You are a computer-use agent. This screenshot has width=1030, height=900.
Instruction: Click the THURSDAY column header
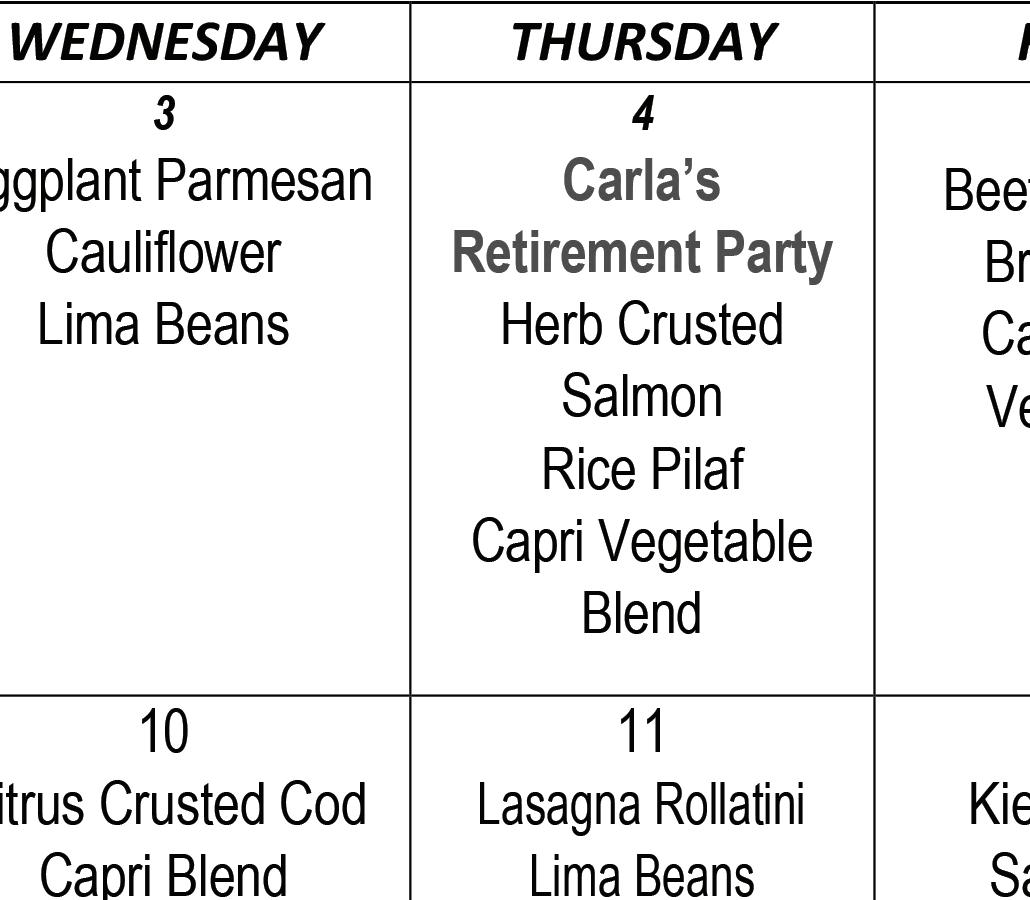[x=643, y=42]
